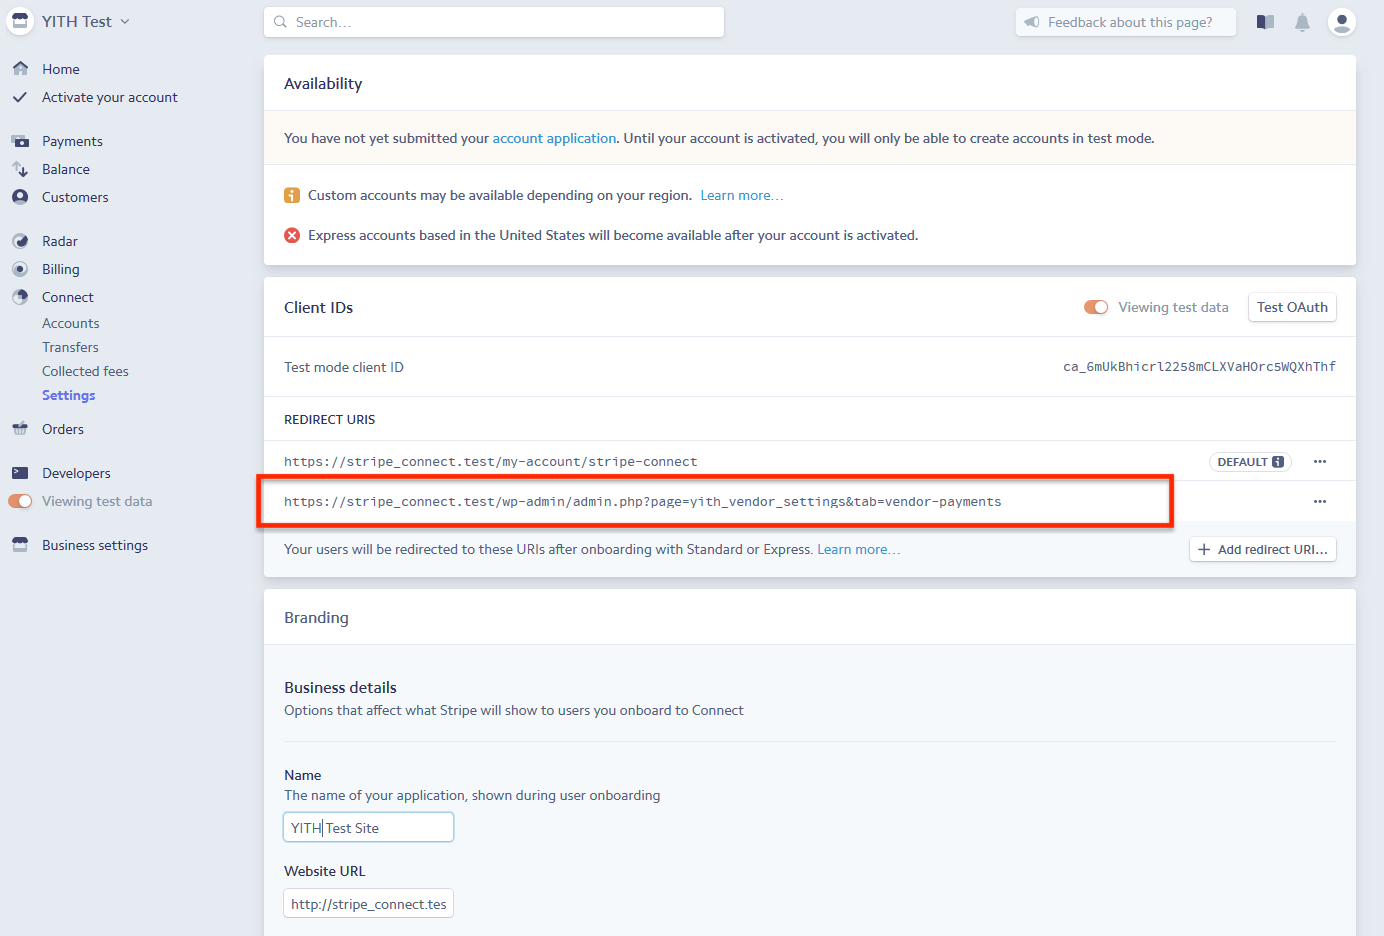Select Connect in the sidebar
This screenshot has width=1384, height=936.
tap(68, 297)
